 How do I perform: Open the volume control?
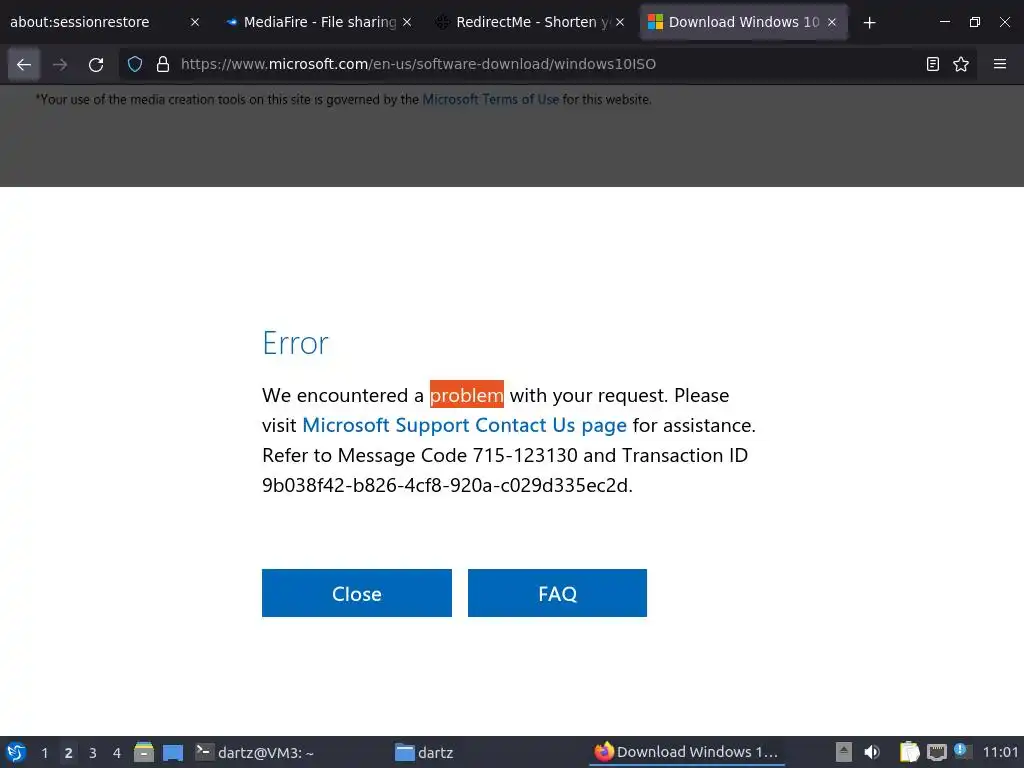point(872,752)
